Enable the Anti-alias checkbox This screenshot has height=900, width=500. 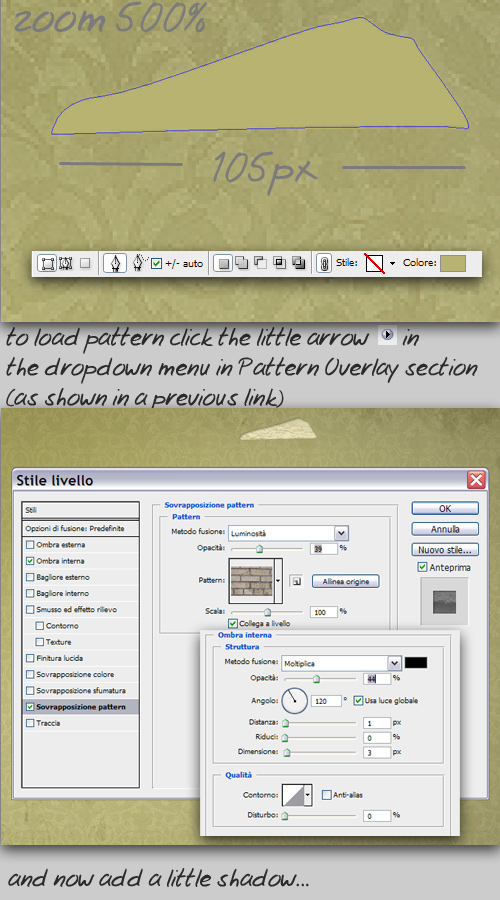327,795
